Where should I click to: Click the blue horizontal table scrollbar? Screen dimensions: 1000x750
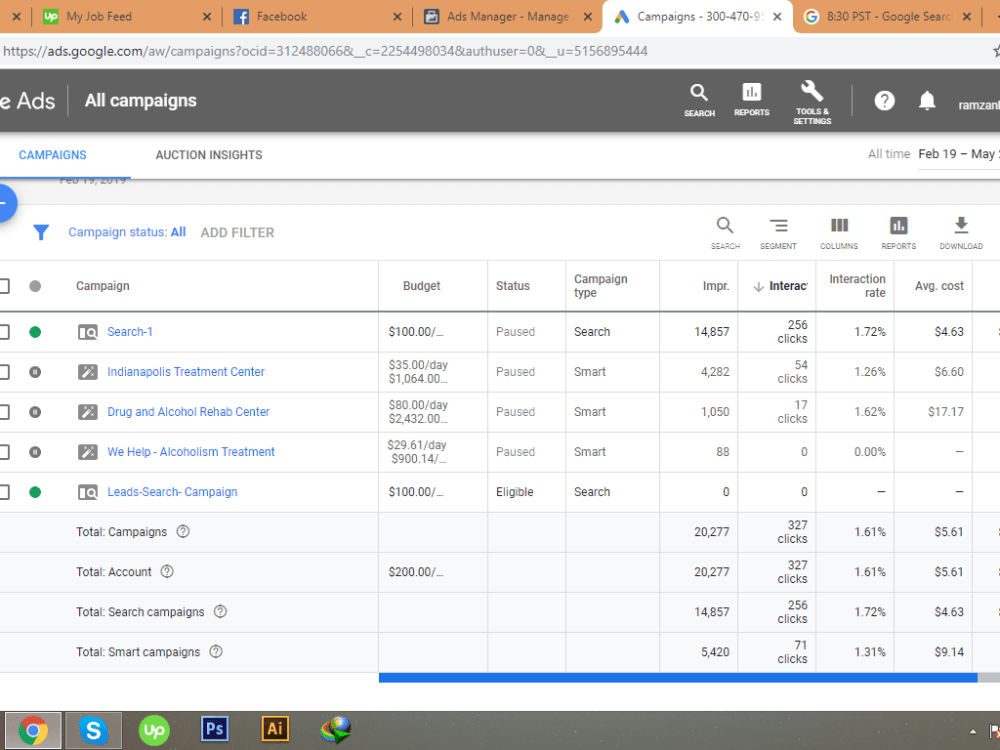(677, 678)
